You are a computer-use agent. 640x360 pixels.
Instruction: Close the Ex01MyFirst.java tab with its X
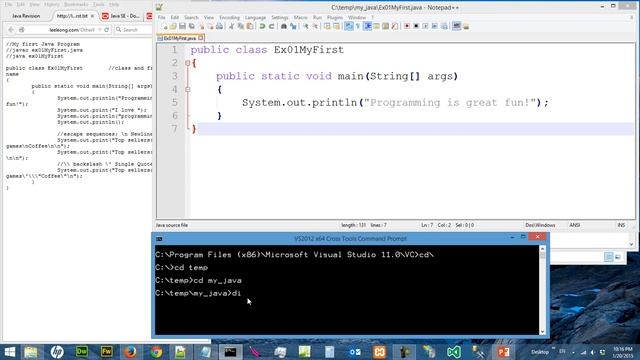pos(200,38)
